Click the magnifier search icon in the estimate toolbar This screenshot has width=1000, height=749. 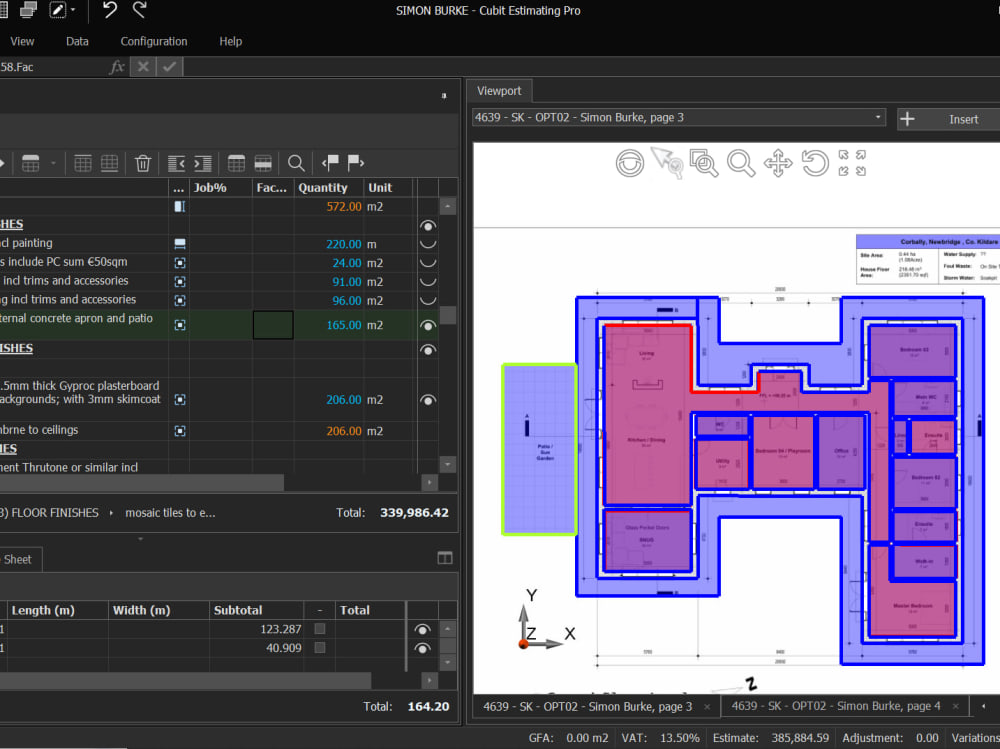296,163
